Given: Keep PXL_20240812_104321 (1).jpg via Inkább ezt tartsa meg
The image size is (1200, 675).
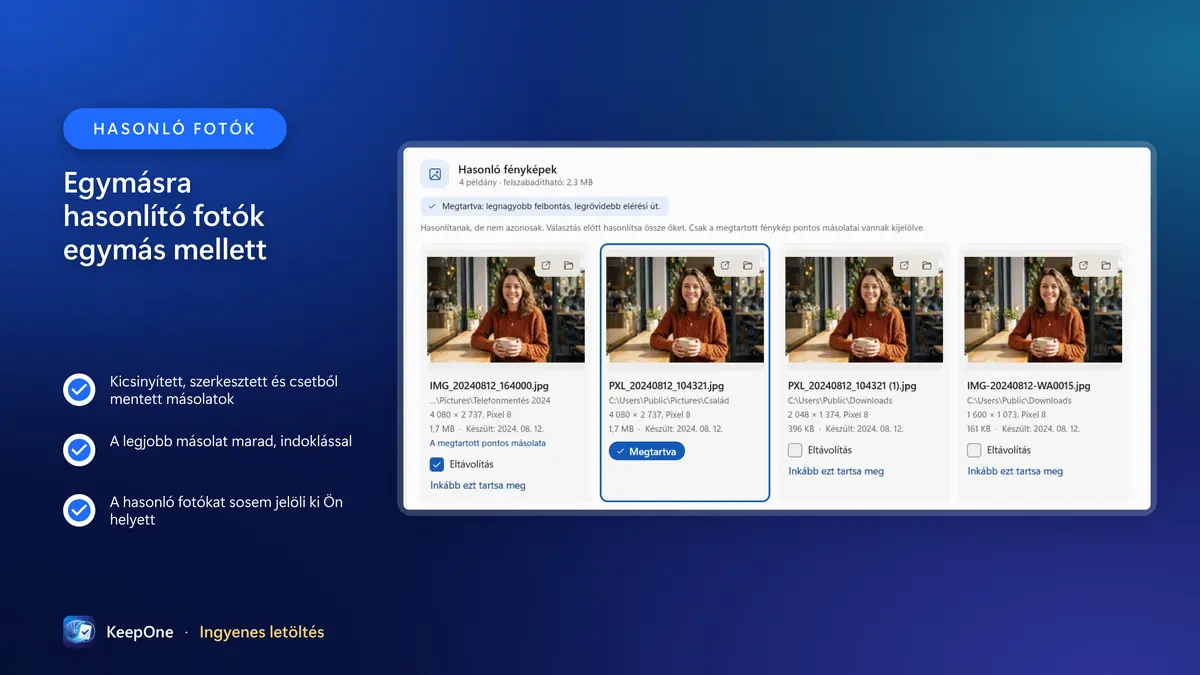Looking at the screenshot, I should [x=836, y=471].
